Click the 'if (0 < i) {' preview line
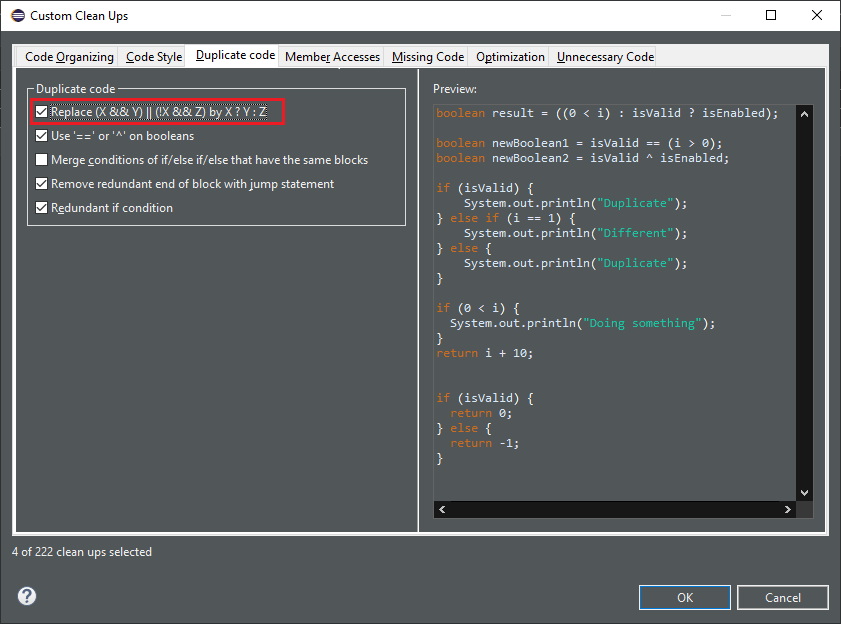The image size is (841, 624). pyautogui.click(x=478, y=308)
